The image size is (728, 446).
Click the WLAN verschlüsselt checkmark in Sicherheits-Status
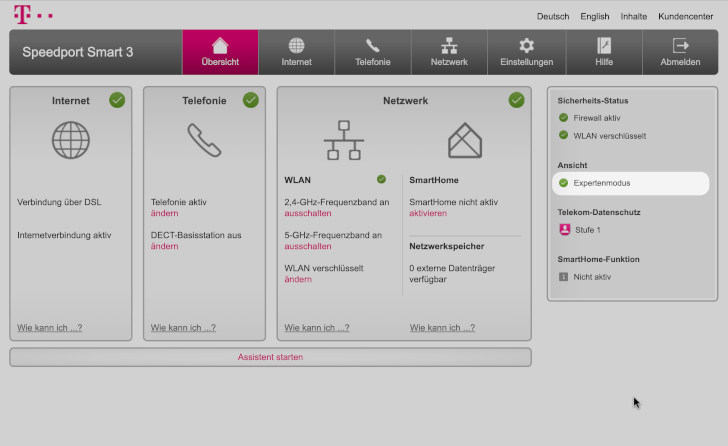point(563,136)
